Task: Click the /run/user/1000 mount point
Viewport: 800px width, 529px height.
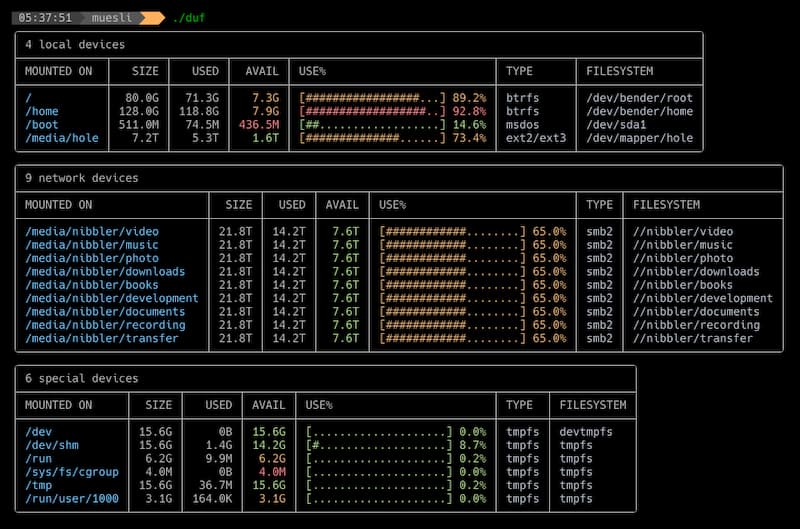Action: click(72, 498)
